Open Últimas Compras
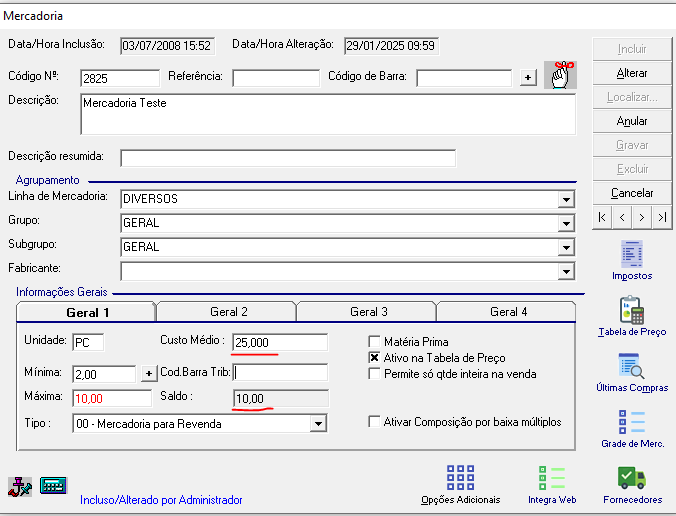 [632, 366]
